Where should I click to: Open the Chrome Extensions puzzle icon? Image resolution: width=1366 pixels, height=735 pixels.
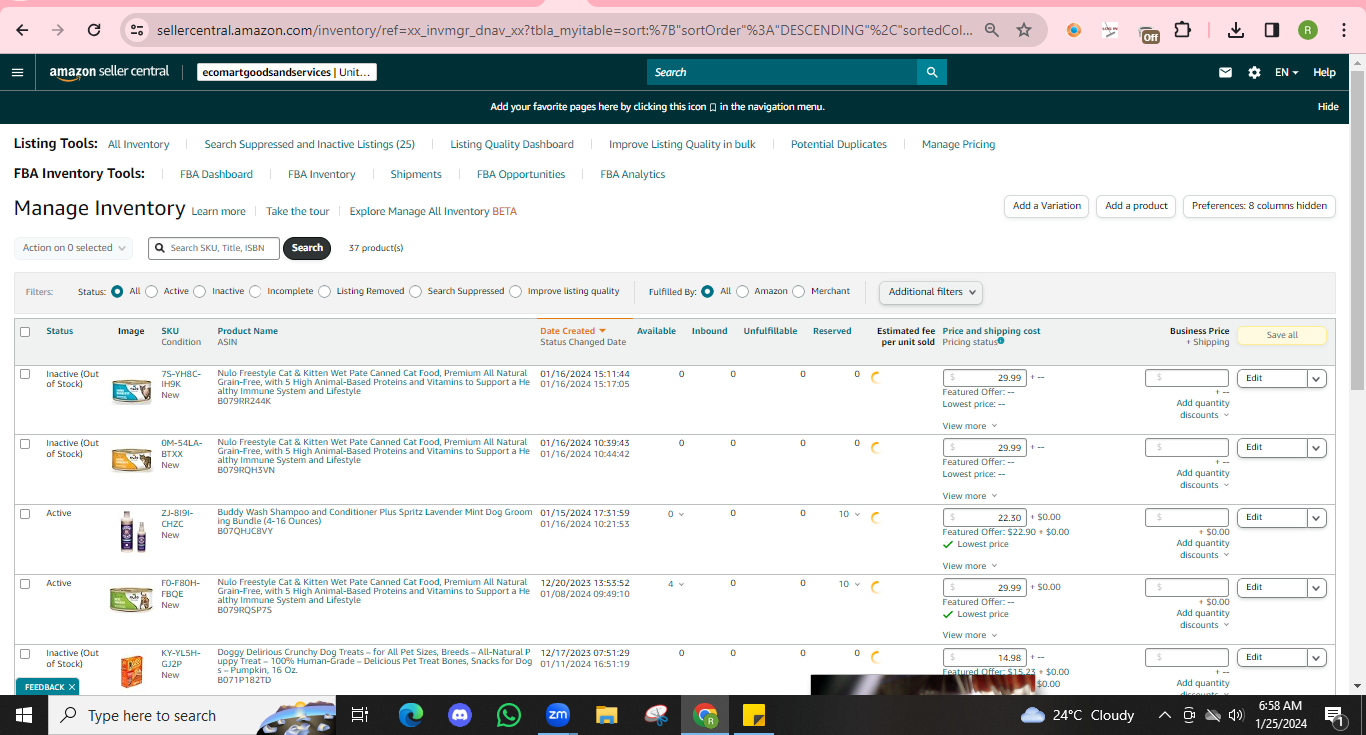1182,30
